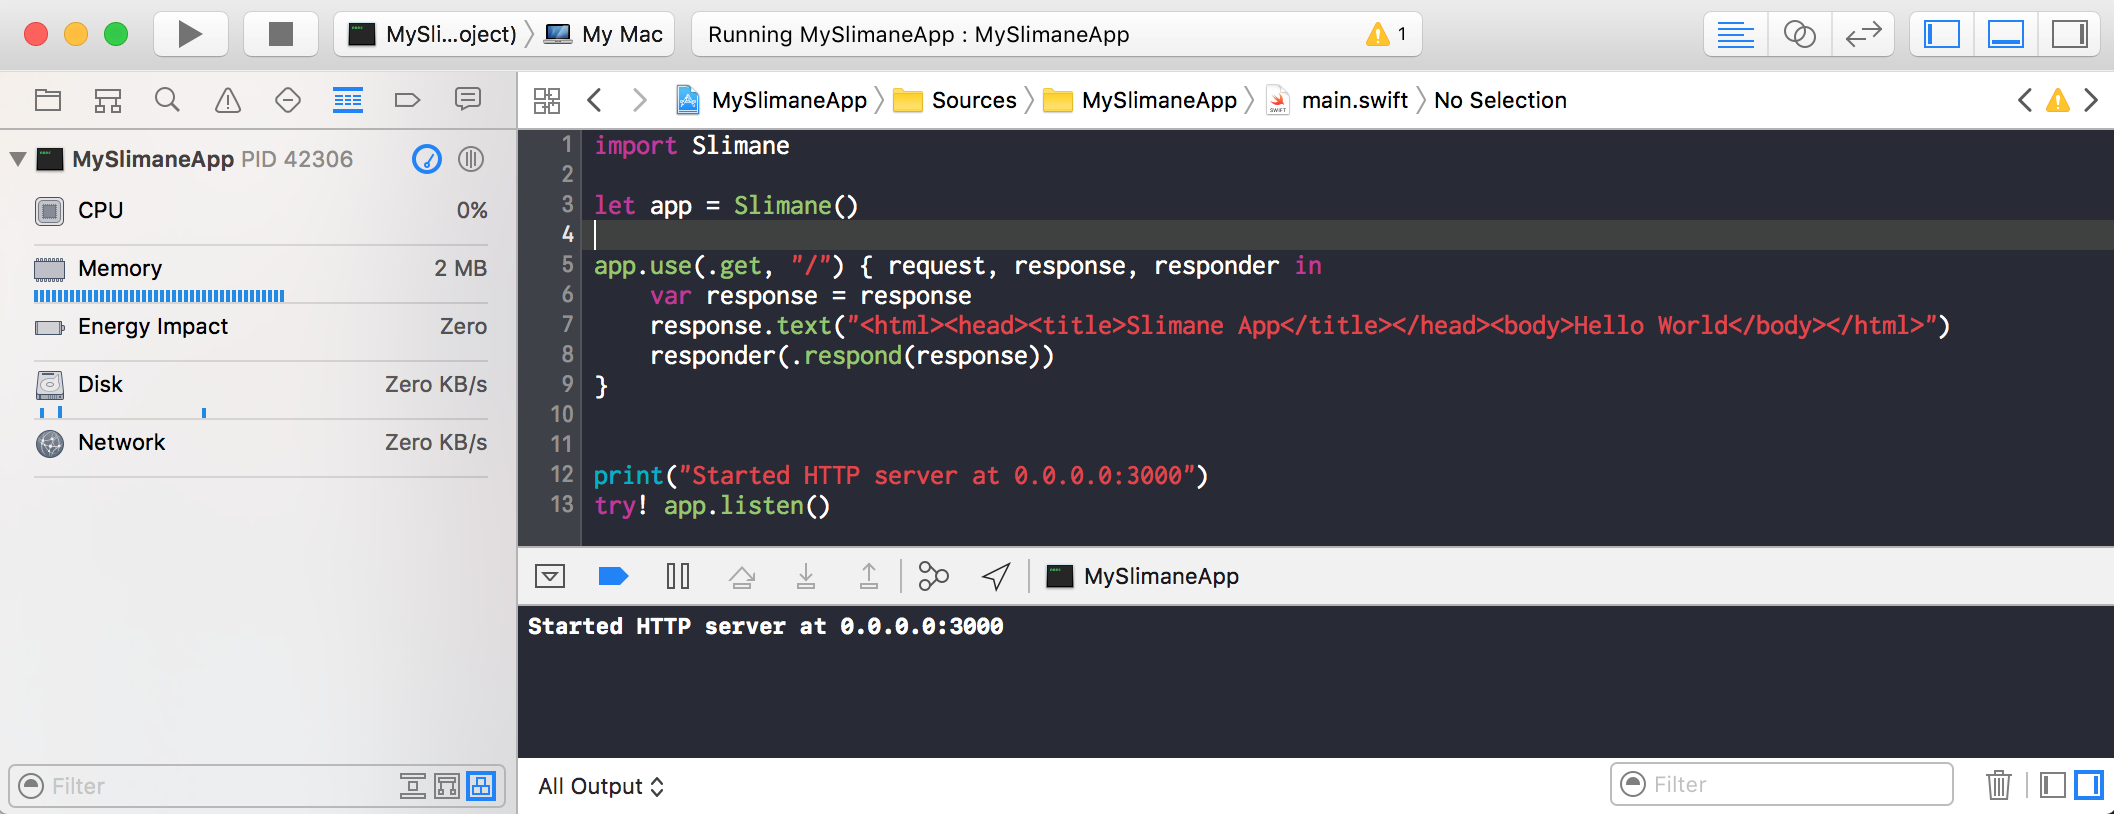Select the Memory gauge row
2114x814 pixels.
coord(261,275)
